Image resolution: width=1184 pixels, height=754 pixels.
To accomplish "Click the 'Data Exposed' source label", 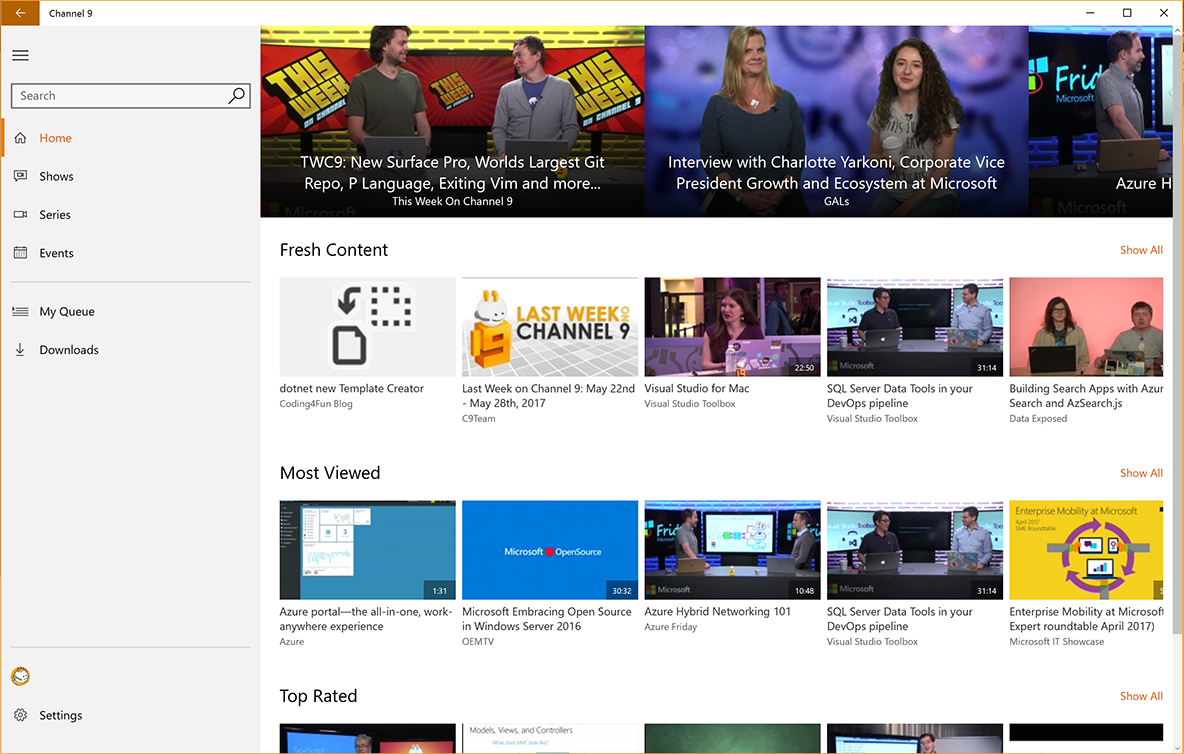I will tap(1038, 419).
